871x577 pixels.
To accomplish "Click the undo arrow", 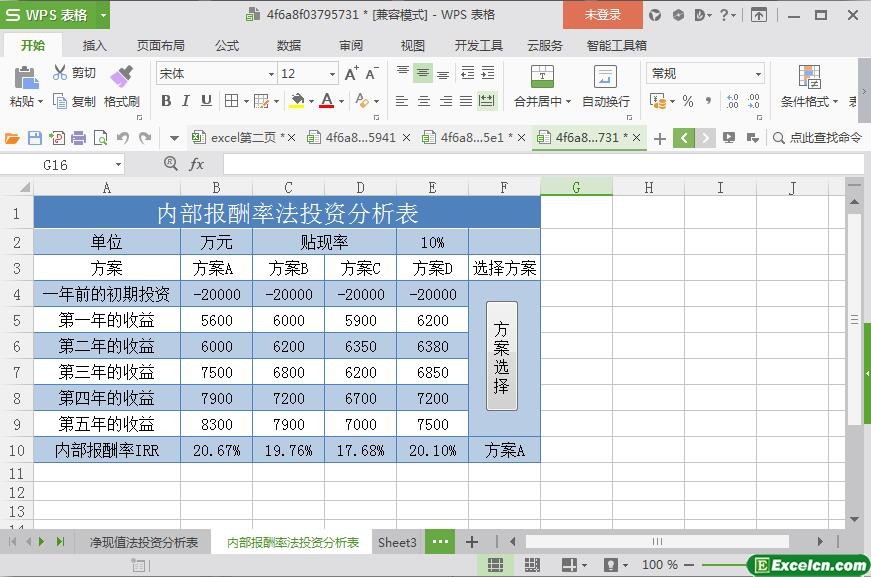I will pyautogui.click(x=123, y=138).
